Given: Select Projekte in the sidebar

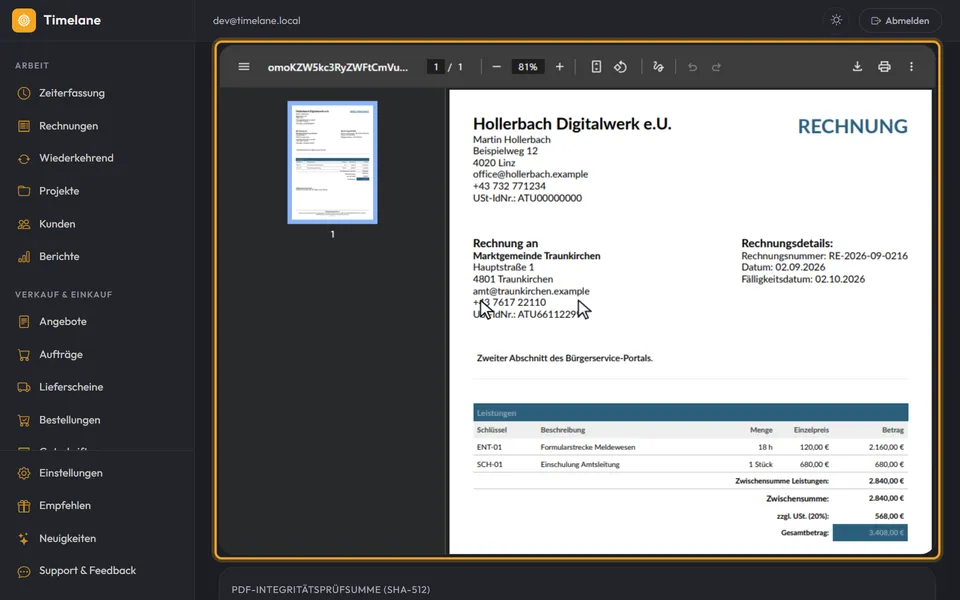Looking at the screenshot, I should coord(59,191).
